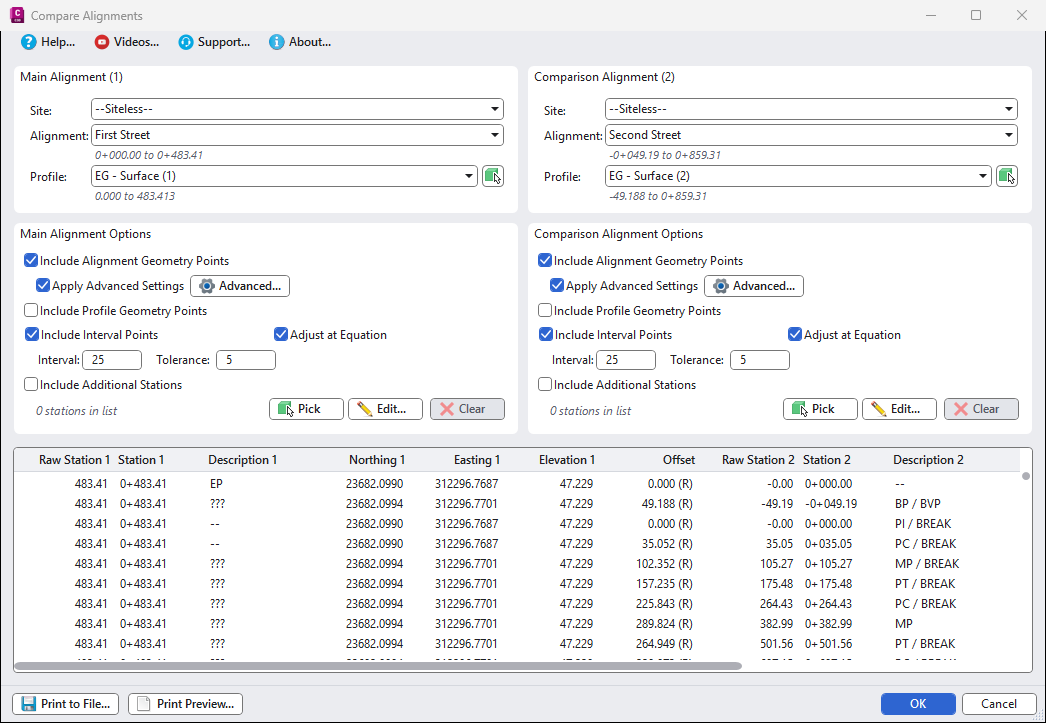Toggle comparison Apply Advanced Settings checkbox
The image size is (1046, 723).
click(557, 285)
